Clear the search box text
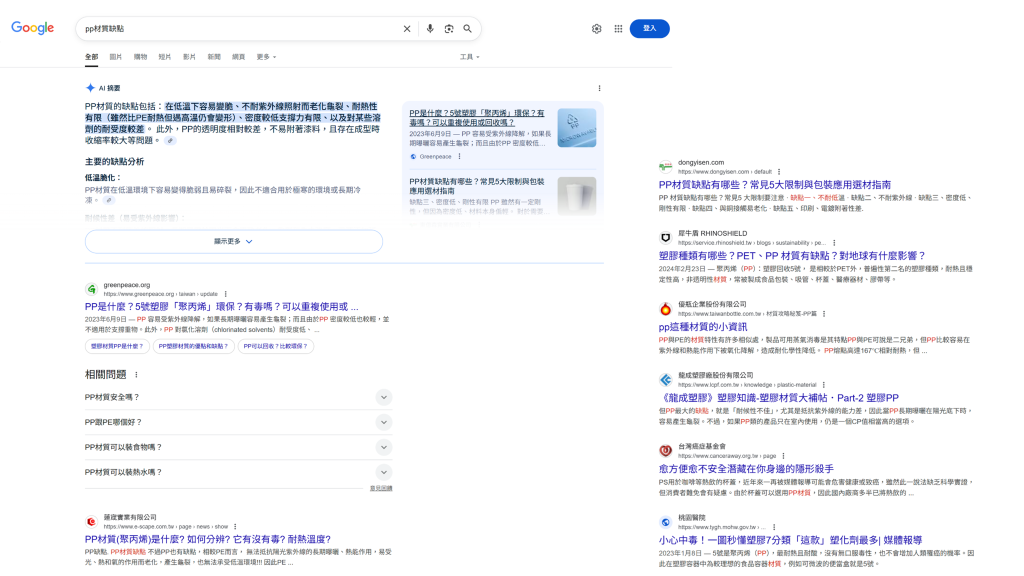Screen dimensions: 1024x576 point(407,29)
